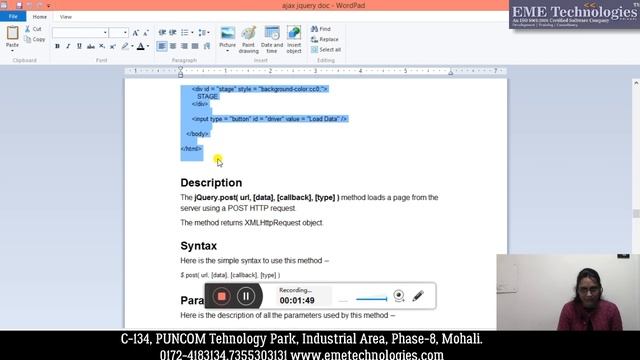The height and width of the screenshot is (360, 640).
Task: Pause the screen recording
Action: [x=246, y=296]
